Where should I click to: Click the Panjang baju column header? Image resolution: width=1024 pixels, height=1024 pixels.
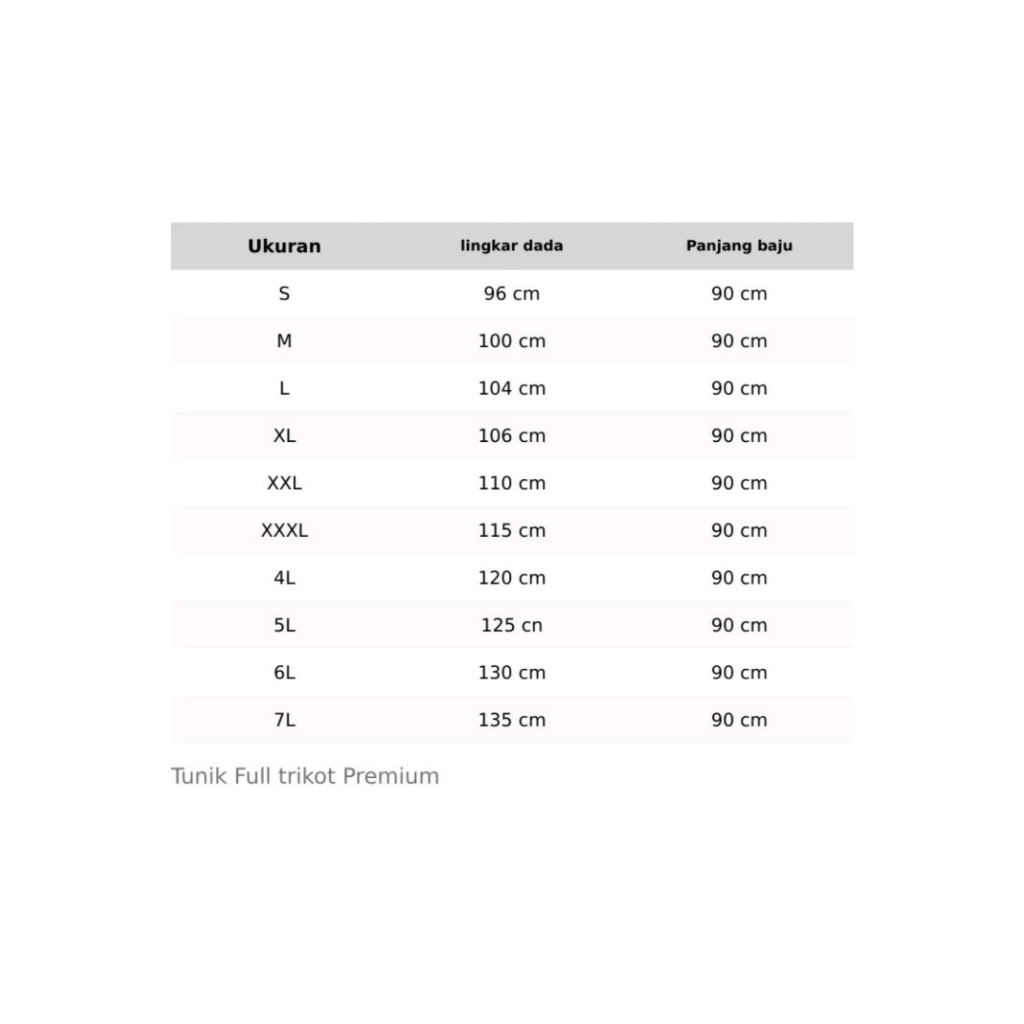[x=739, y=246]
